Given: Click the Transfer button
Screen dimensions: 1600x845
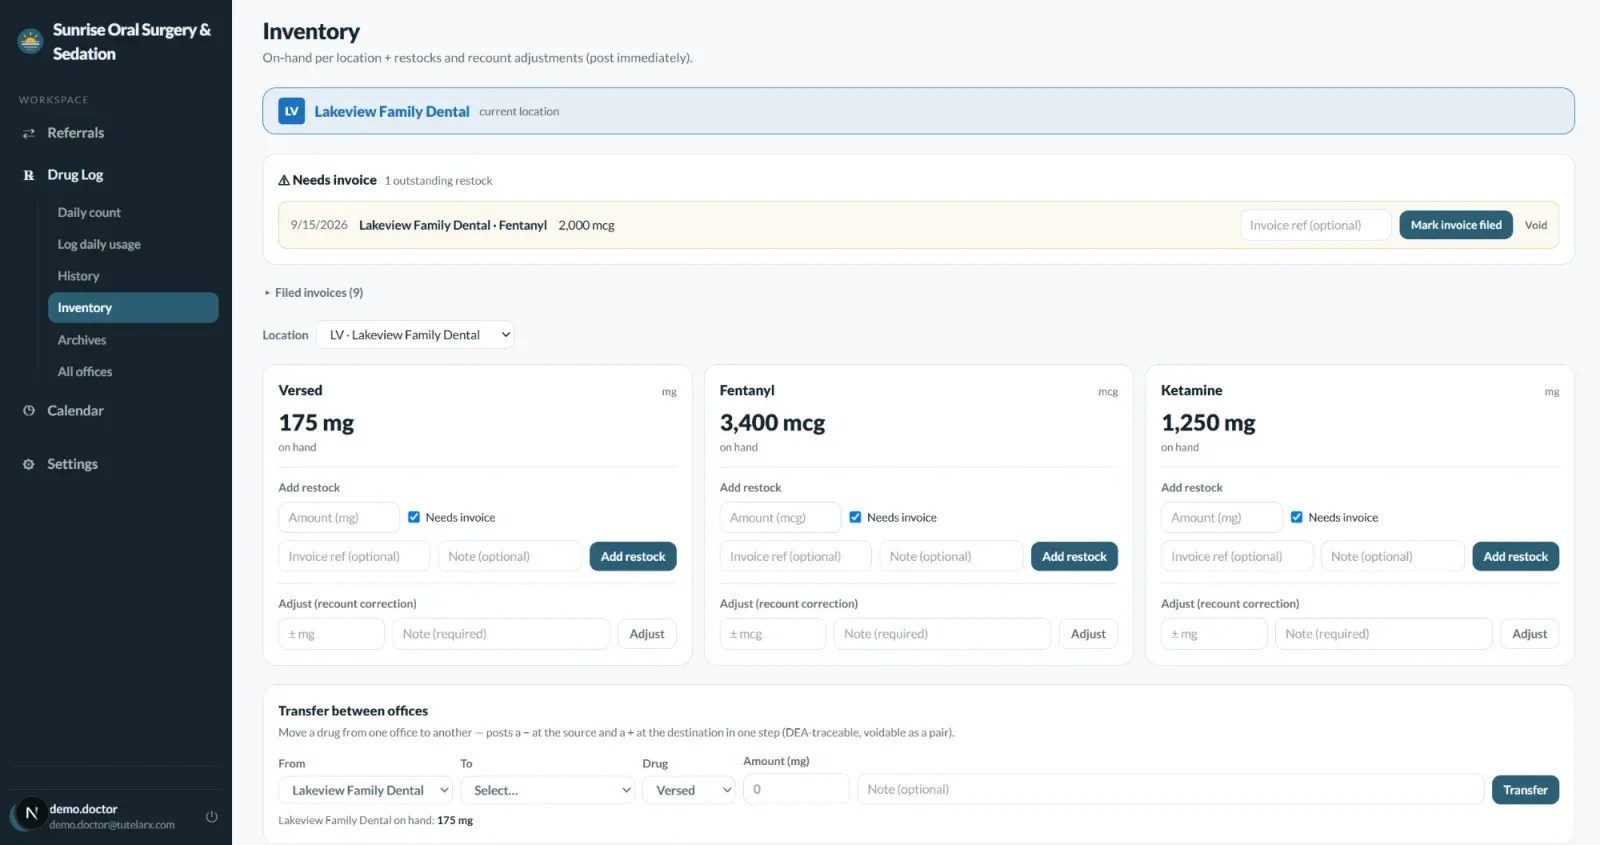Looking at the screenshot, I should 1525,790.
